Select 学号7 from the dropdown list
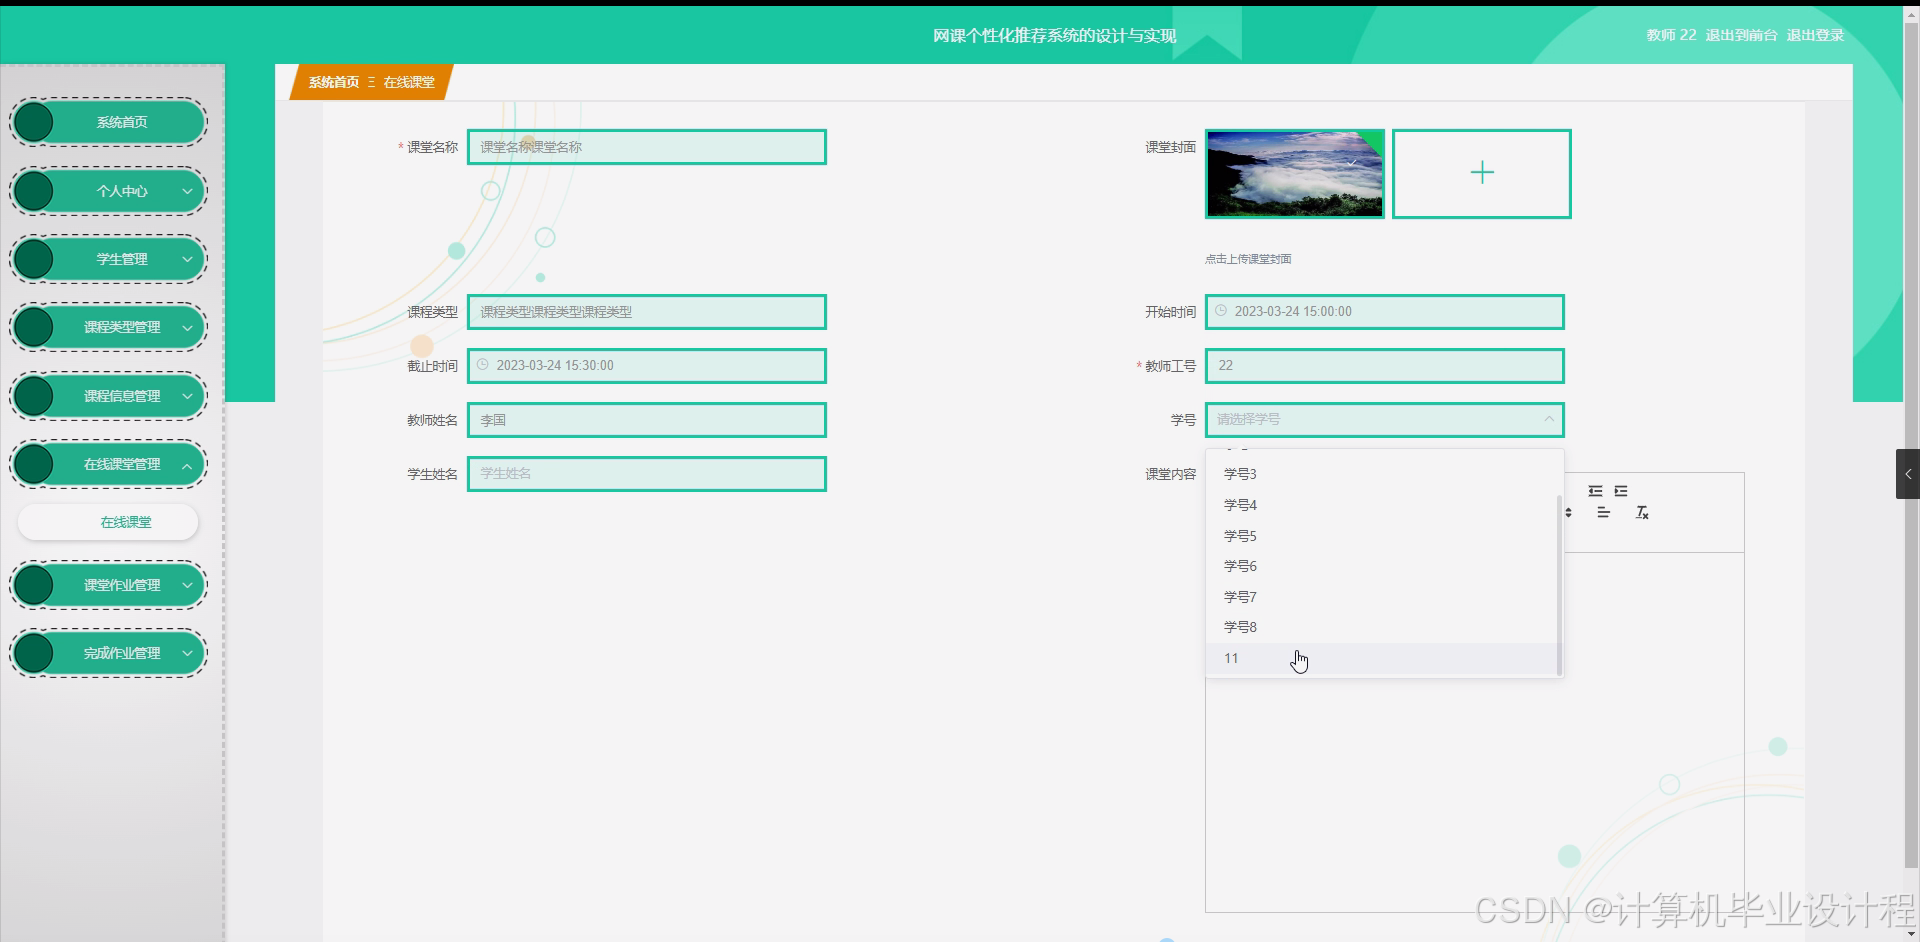The width and height of the screenshot is (1920, 942). pyautogui.click(x=1383, y=597)
